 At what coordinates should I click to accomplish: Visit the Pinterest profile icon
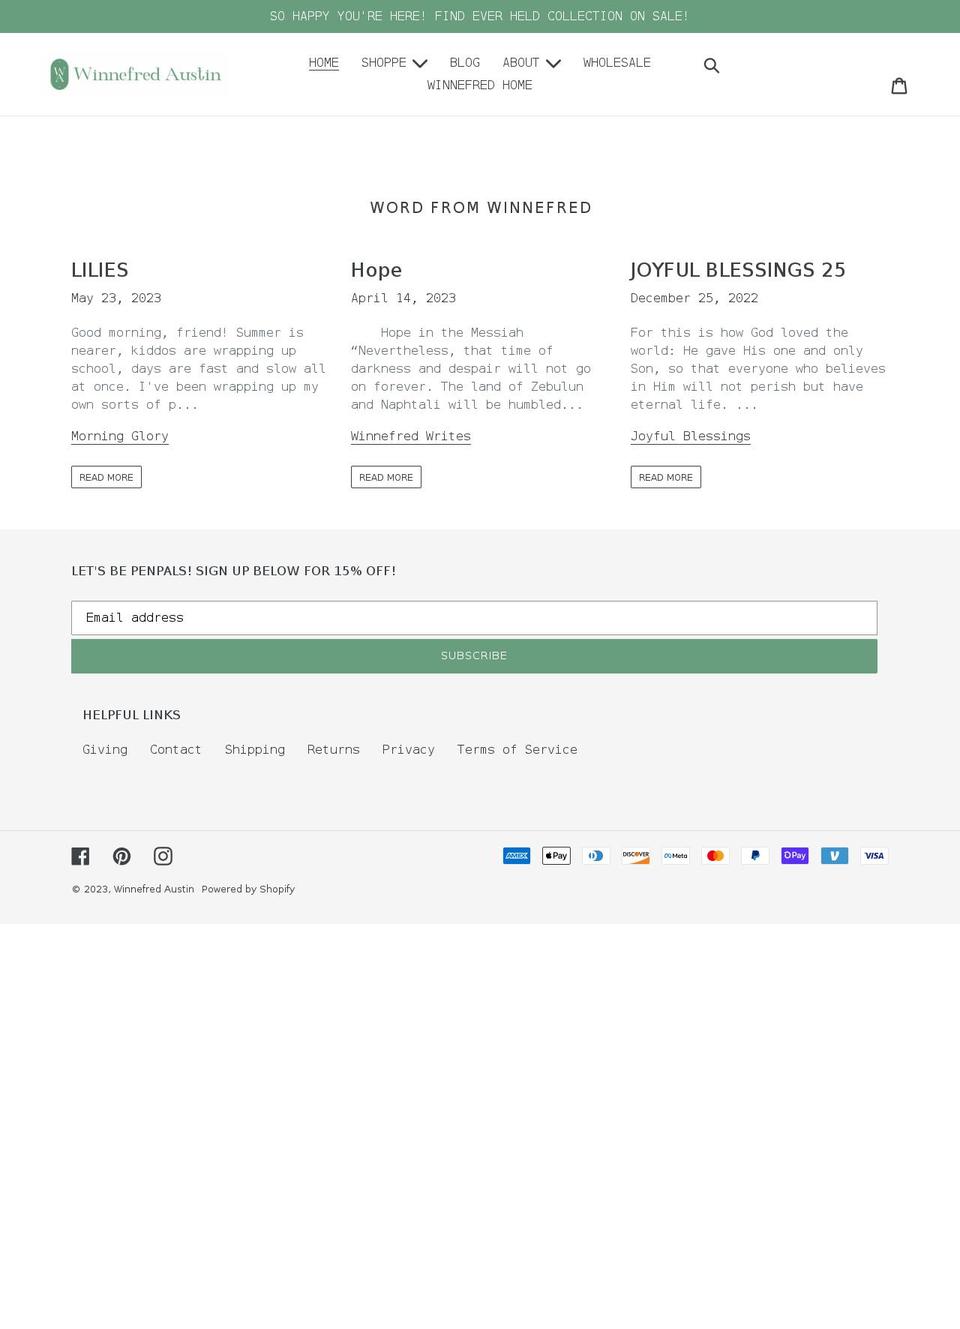coord(122,856)
